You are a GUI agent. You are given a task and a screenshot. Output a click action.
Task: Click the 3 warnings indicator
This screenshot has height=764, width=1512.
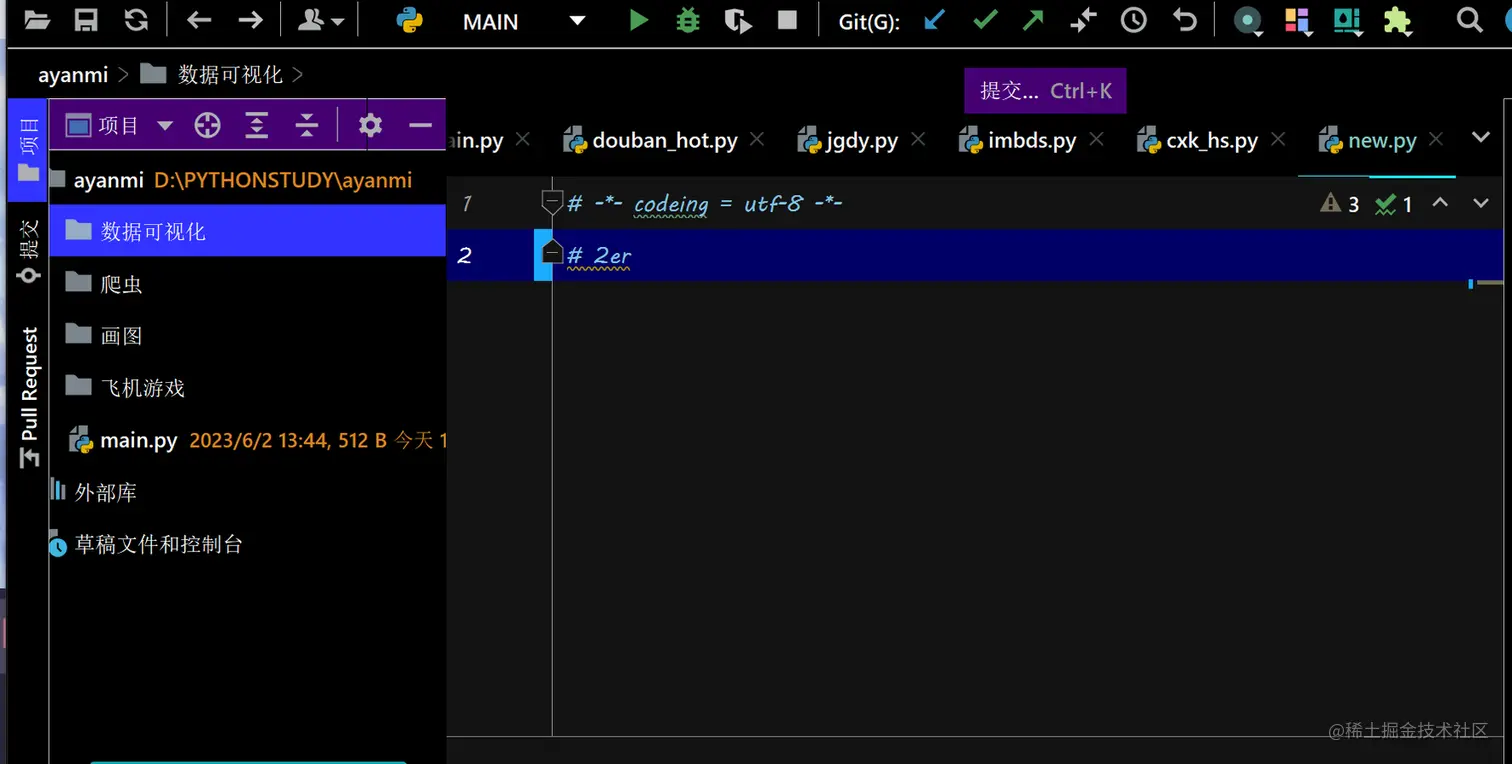1340,204
